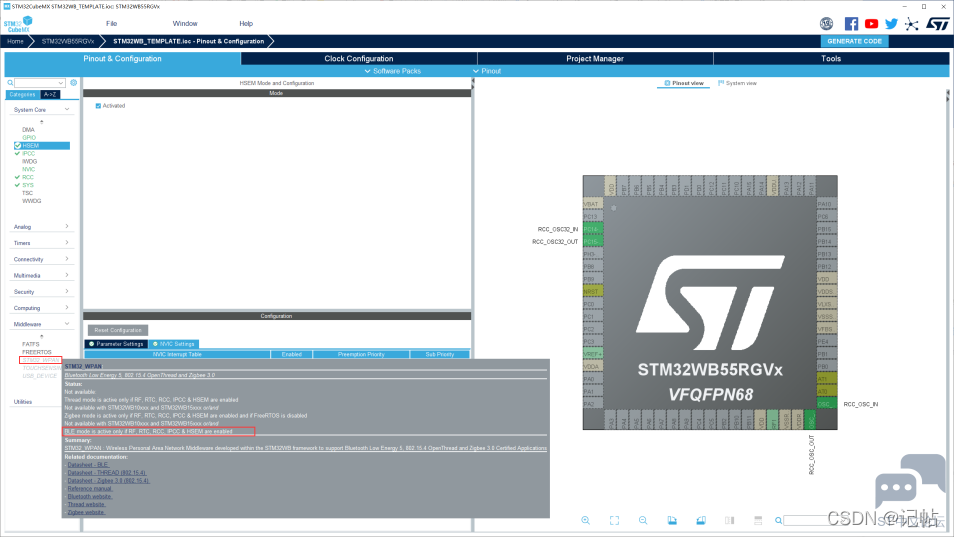Zoom in on the pinout view
954x537 pixels.
pos(585,521)
